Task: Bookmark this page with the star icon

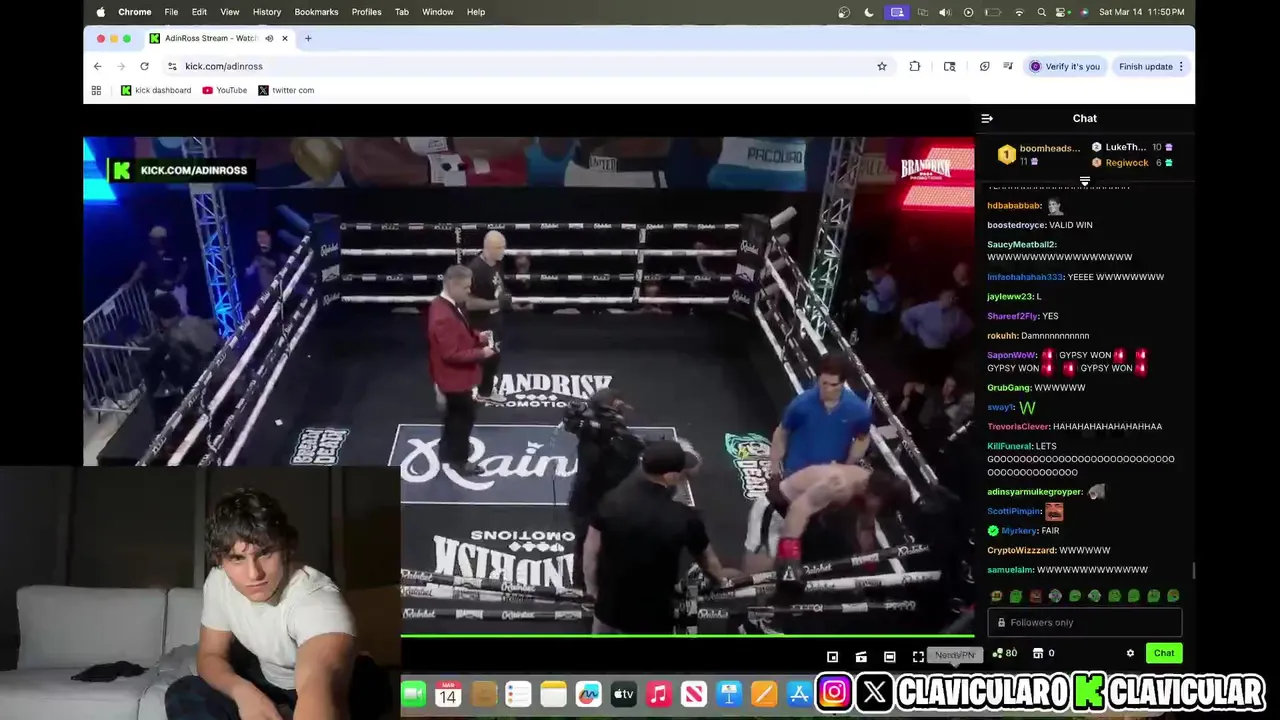Action: 882,66
